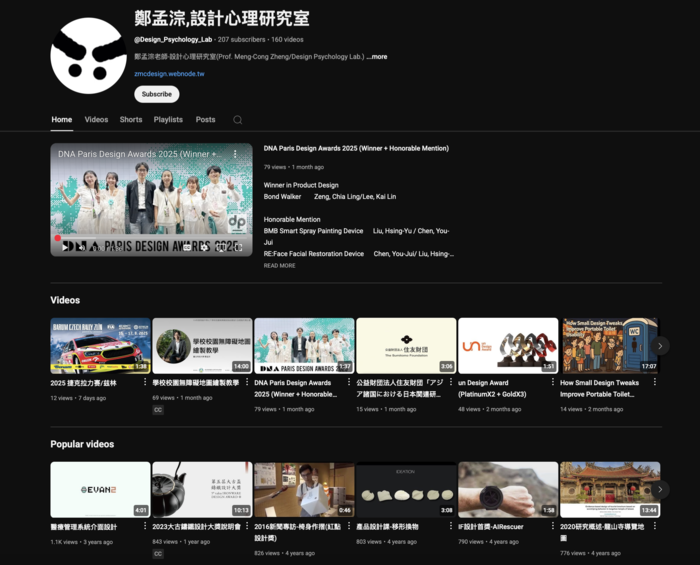Viewport: 700px width, 565px height.
Task: Click the Popular videos section heading
Action: [82, 444]
